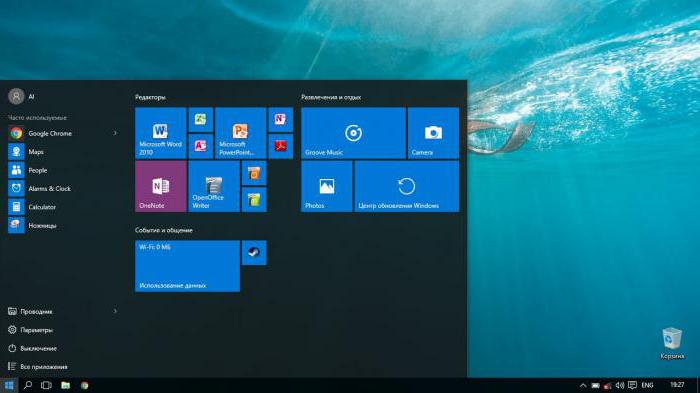This screenshot has width=700, height=393.
Task: Open the Microsoft PowerPoint tile
Action: point(241,133)
